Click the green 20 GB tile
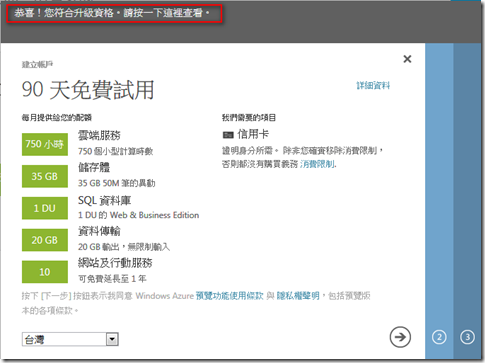Image resolution: width=485 pixels, height=363 pixels. [45, 240]
